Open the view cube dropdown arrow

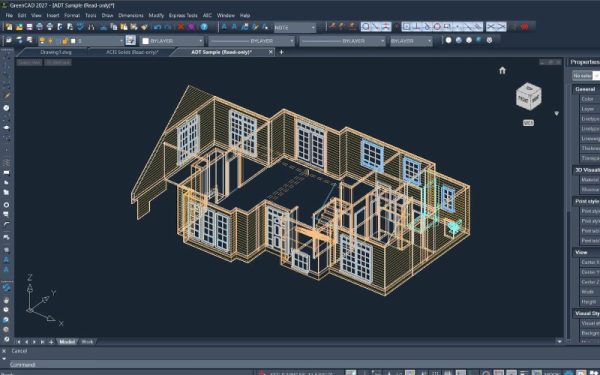557,113
